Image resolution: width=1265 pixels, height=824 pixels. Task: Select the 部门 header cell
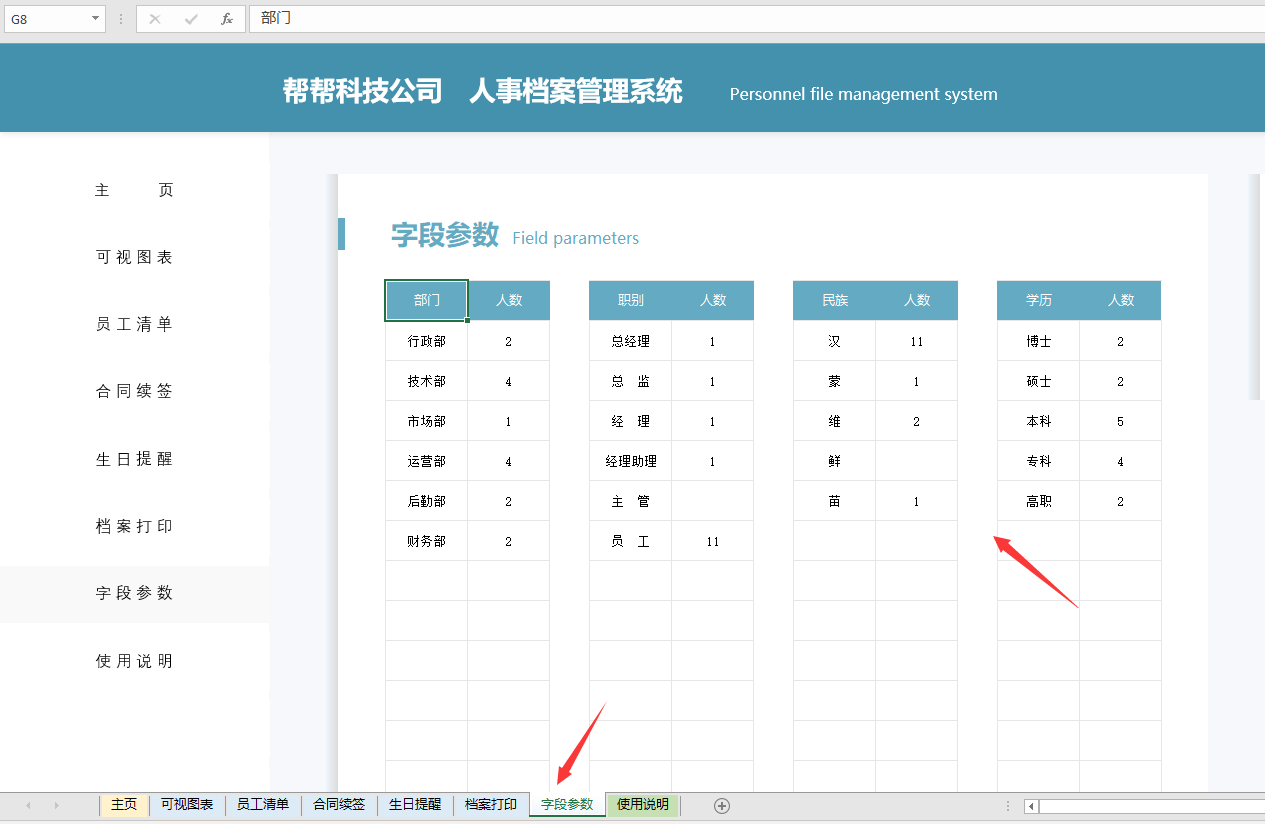[x=426, y=300]
